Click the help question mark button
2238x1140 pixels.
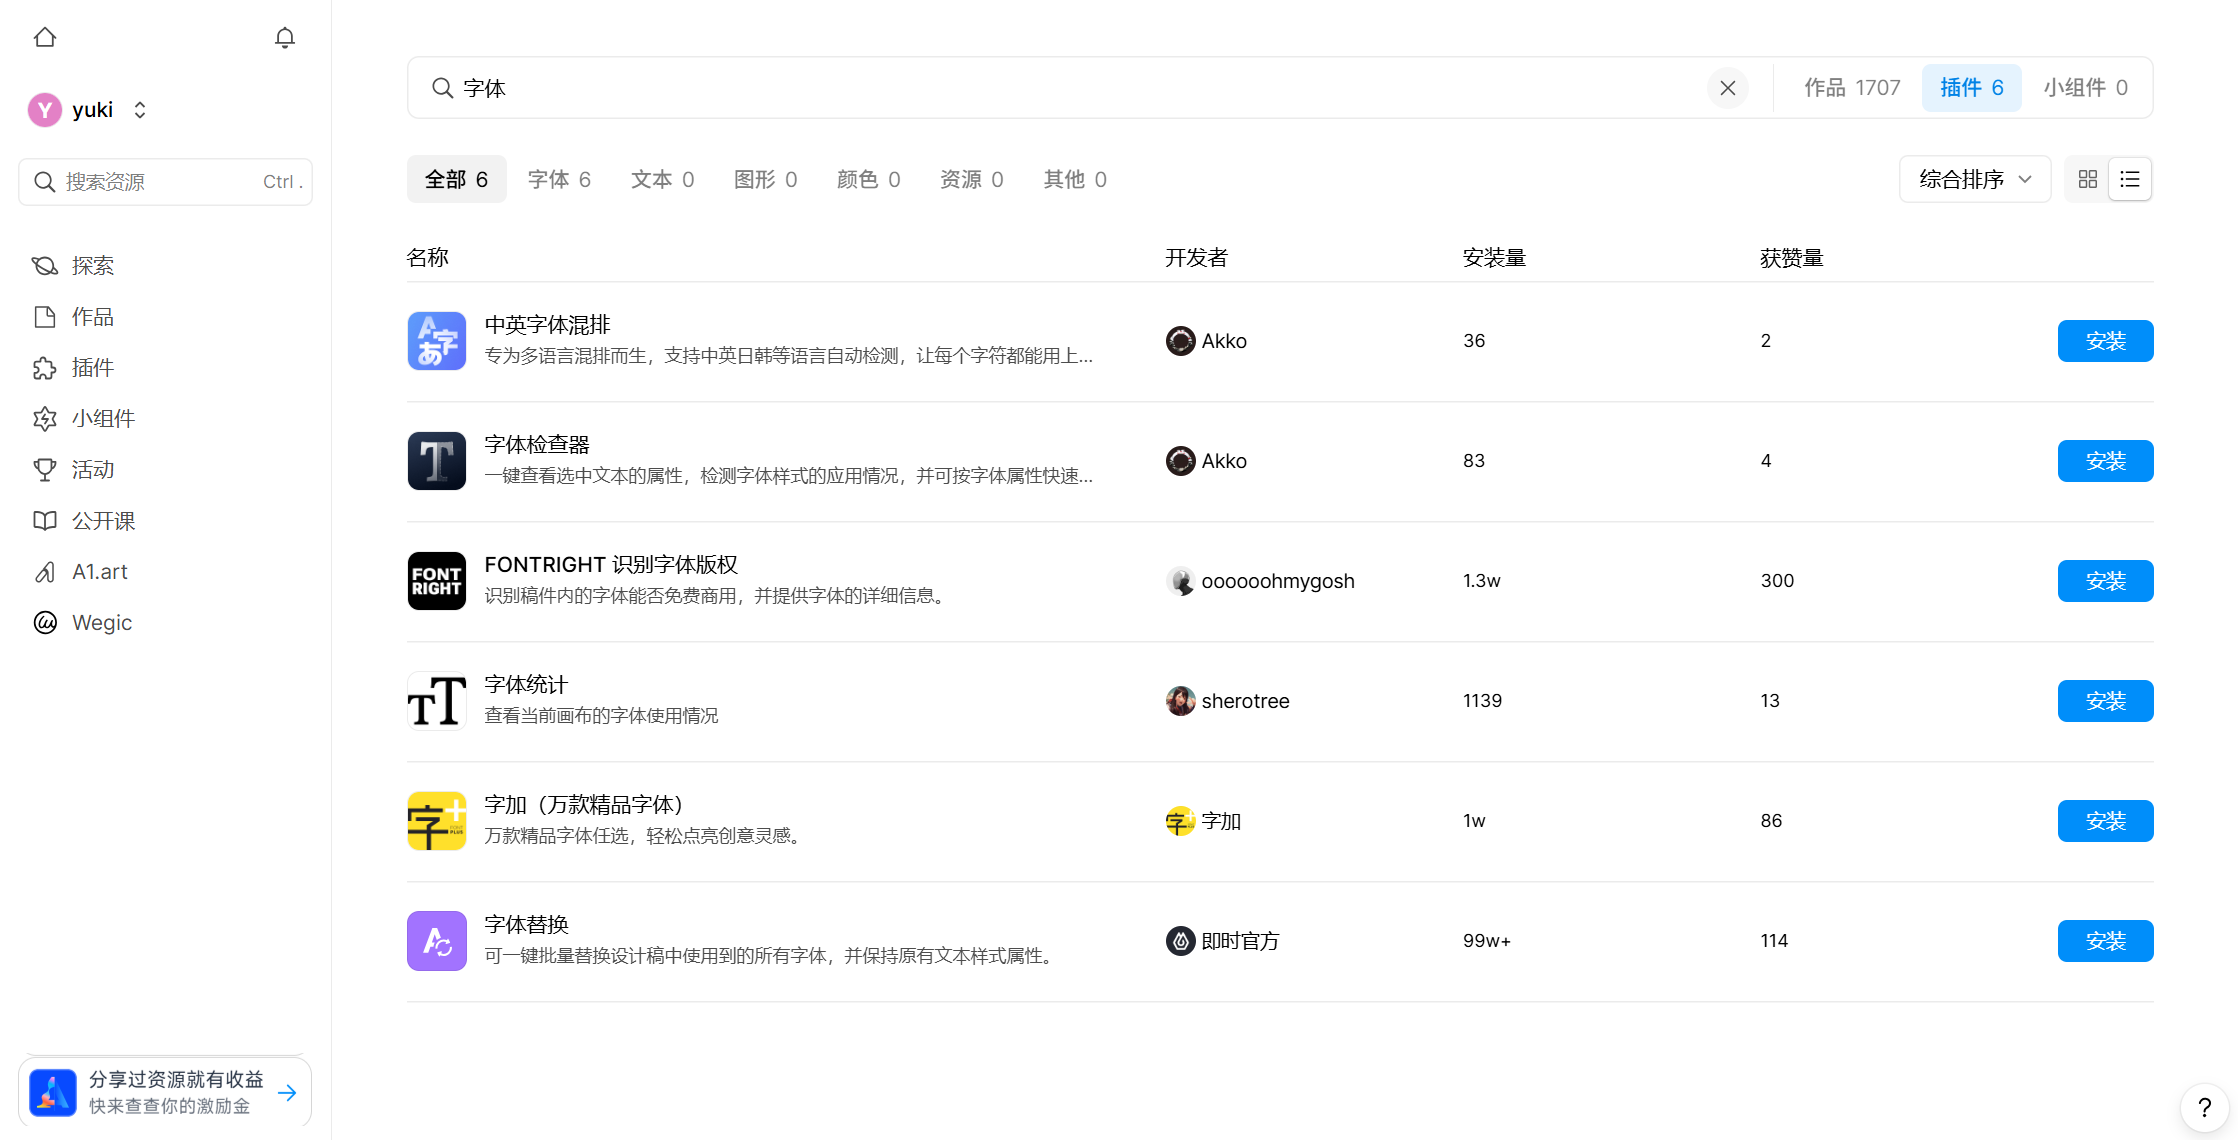pyautogui.click(x=2204, y=1107)
